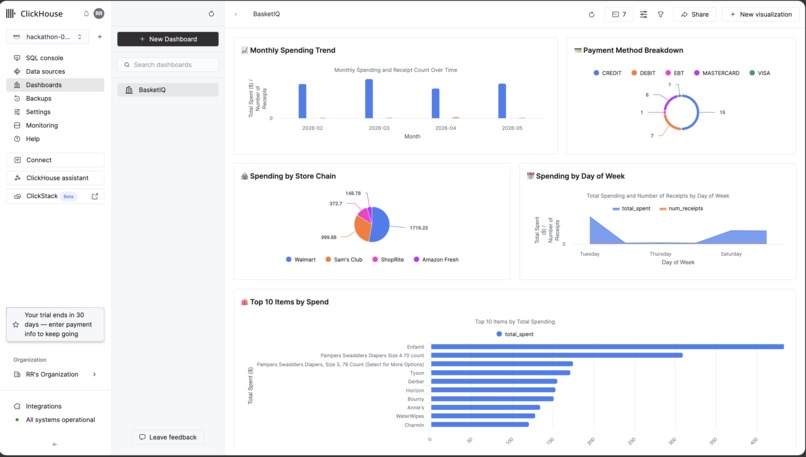Toggle MASTERCARD legend item
This screenshot has width=806, height=457.
(717, 73)
